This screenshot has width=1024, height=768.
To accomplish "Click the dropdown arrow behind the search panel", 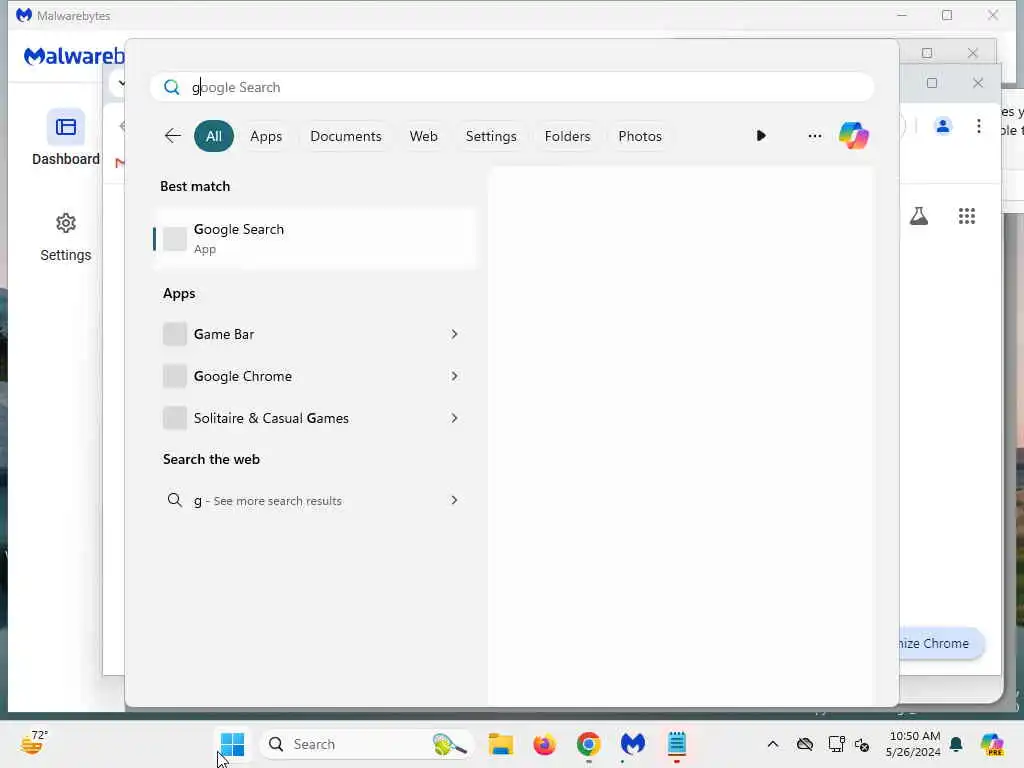I will click(121, 84).
